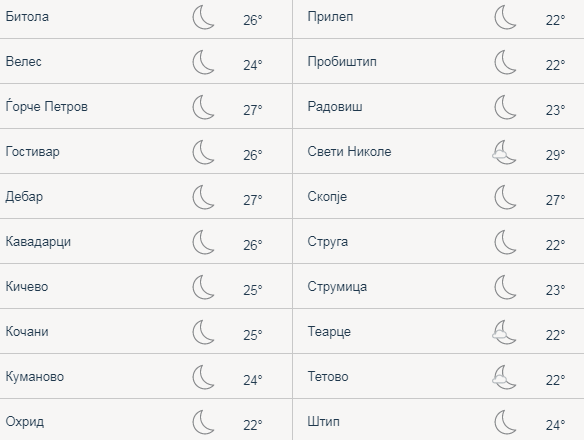This screenshot has height=440, width=584.
Task: Select the Радовиш city row label
Action: point(335,107)
